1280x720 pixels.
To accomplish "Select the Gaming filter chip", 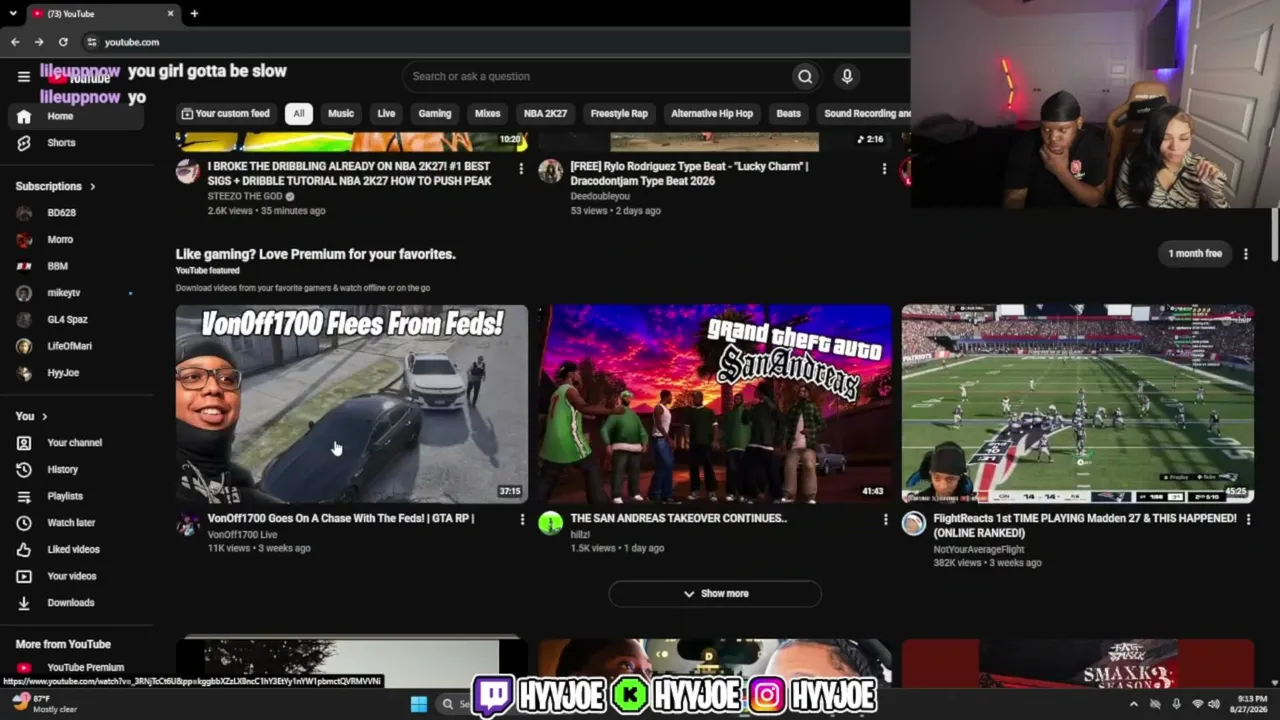I will (x=435, y=114).
